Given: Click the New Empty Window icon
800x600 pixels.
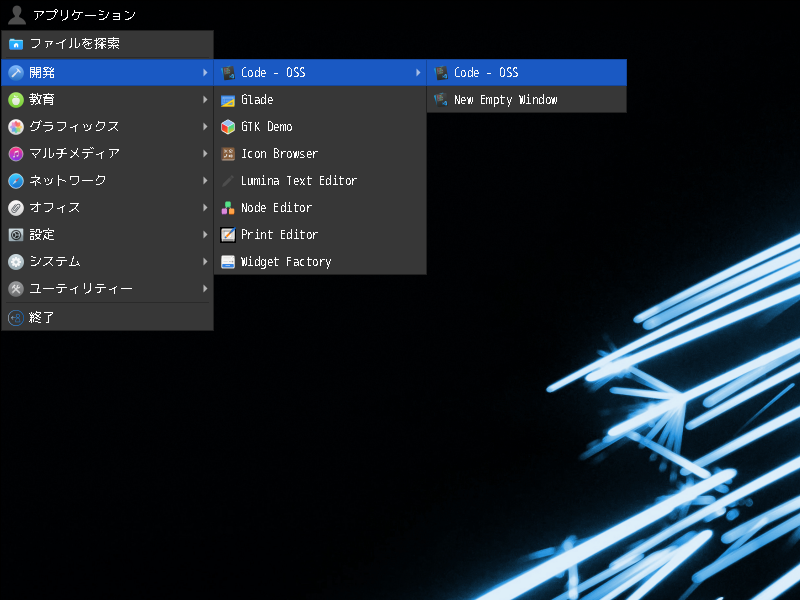Looking at the screenshot, I should (441, 99).
